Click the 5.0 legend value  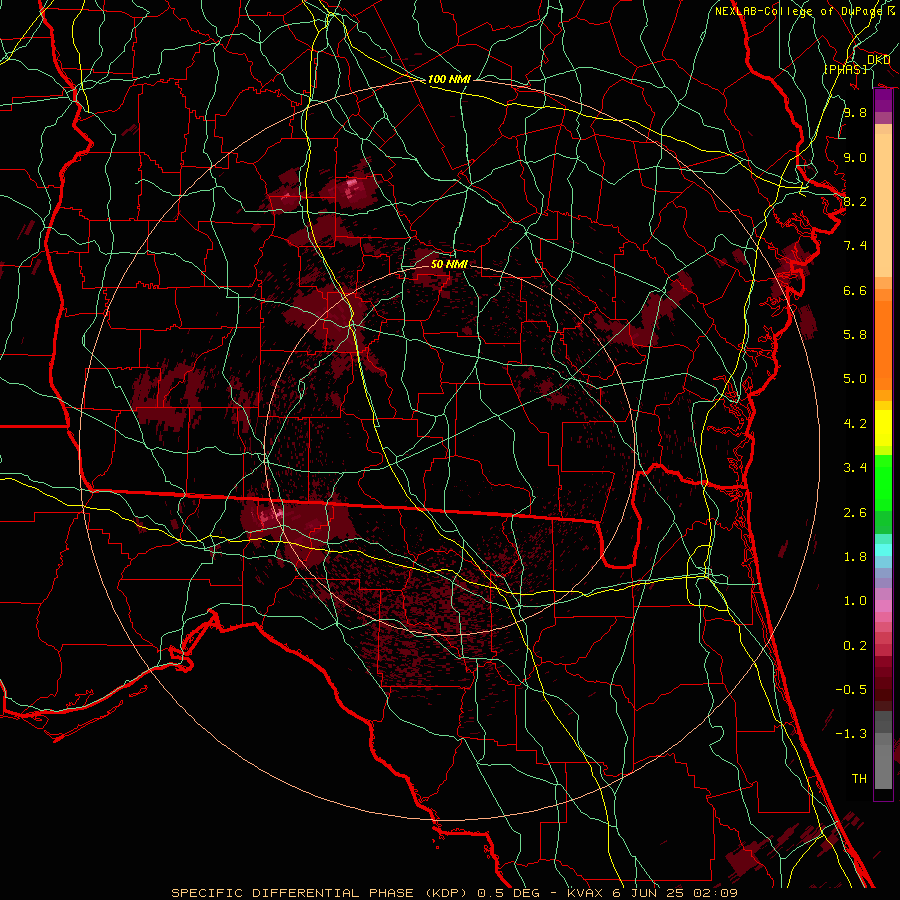click(855, 379)
